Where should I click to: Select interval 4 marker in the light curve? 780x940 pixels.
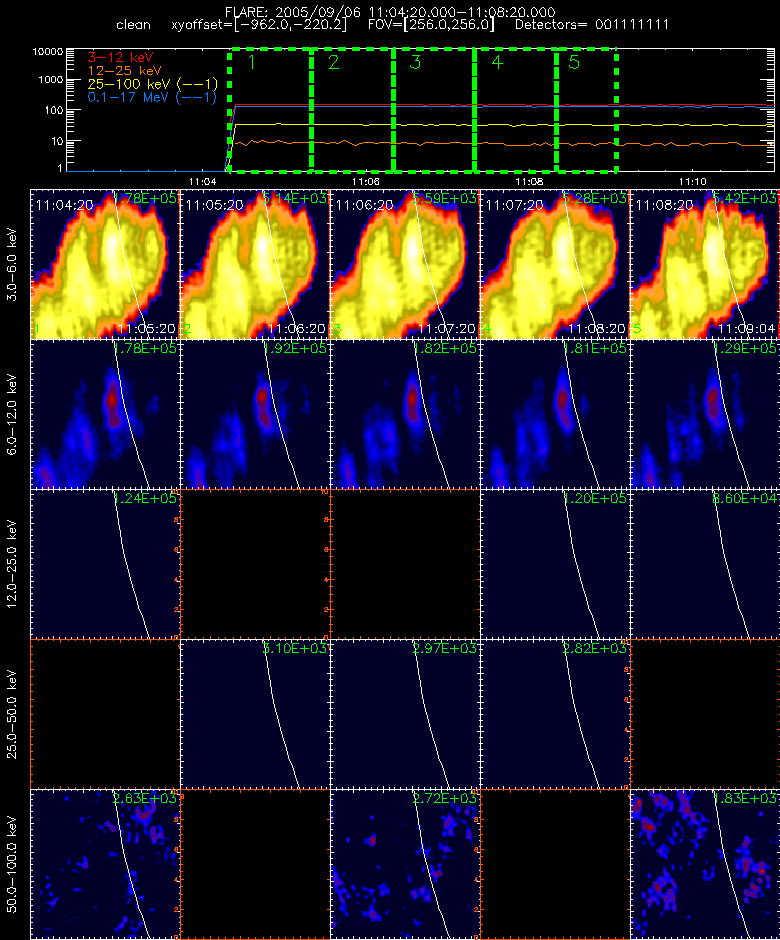(x=496, y=62)
